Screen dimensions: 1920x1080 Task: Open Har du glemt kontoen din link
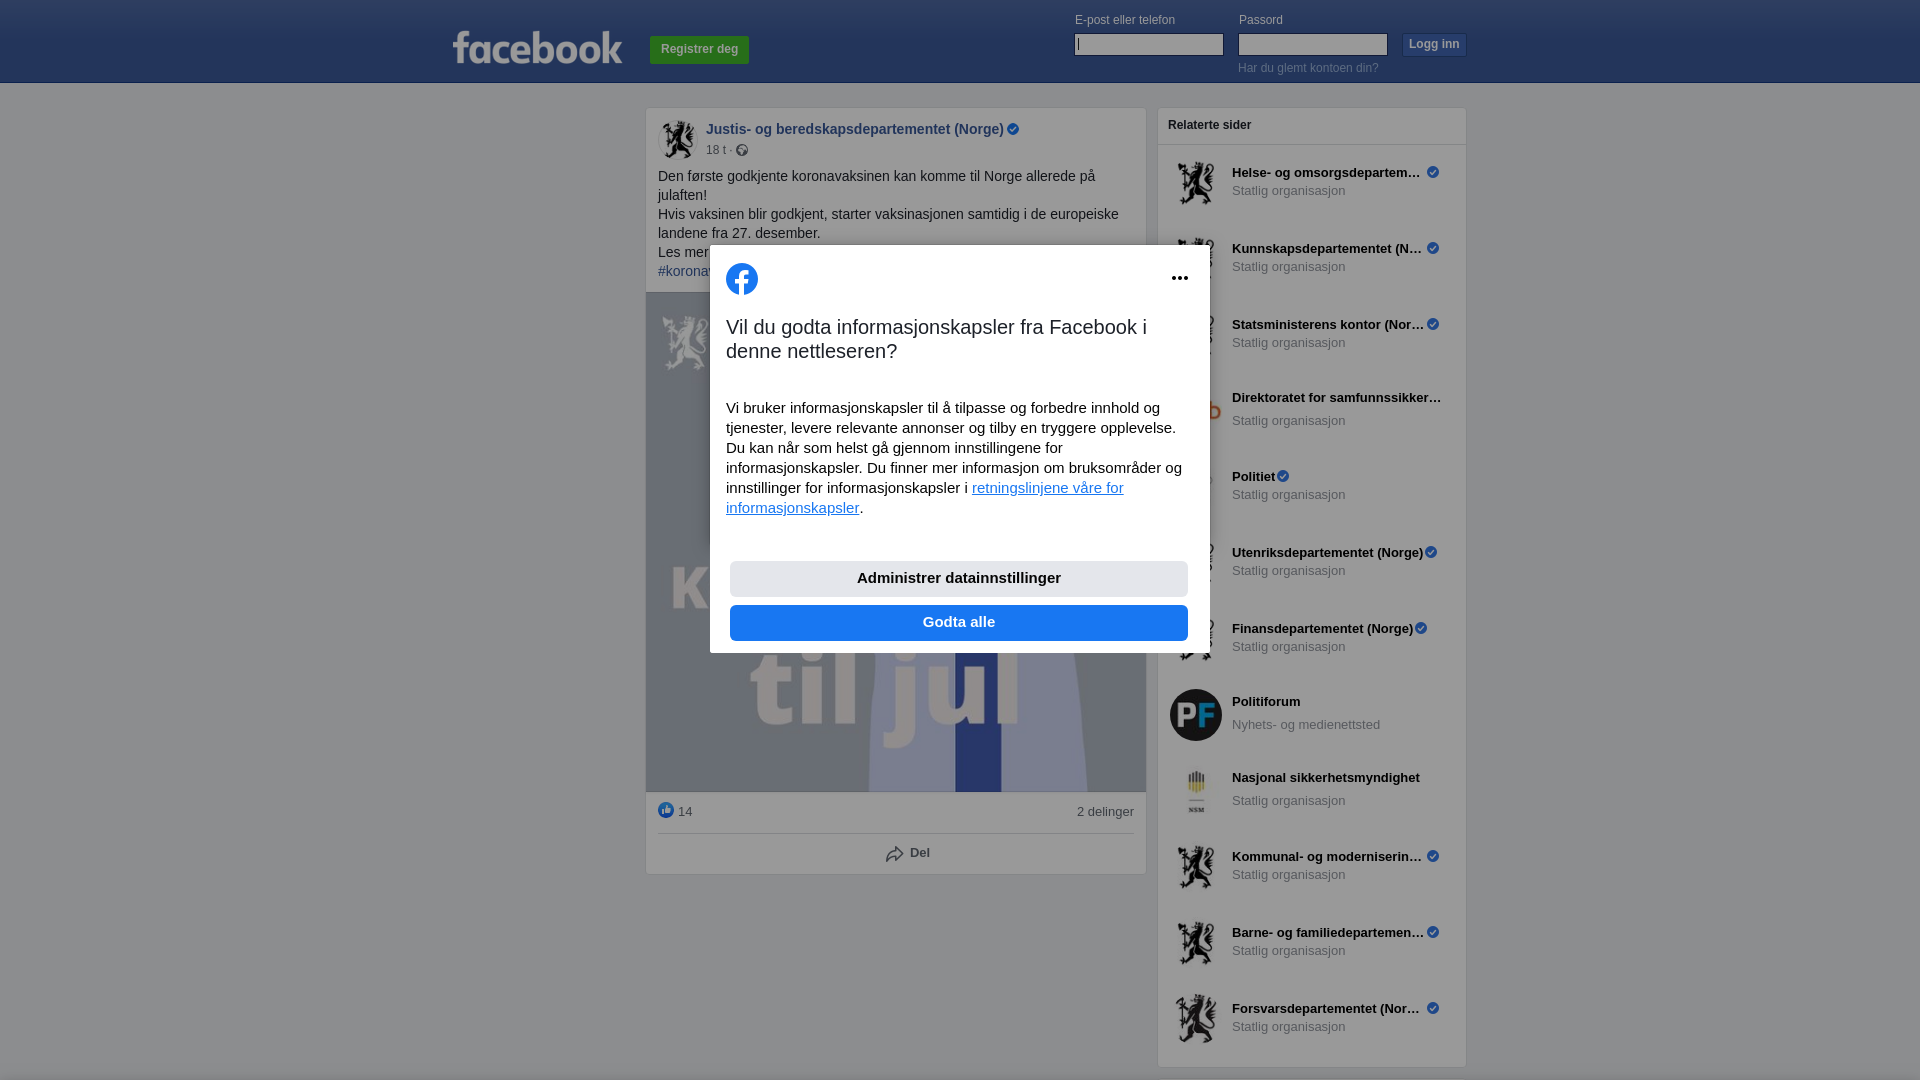1308,68
